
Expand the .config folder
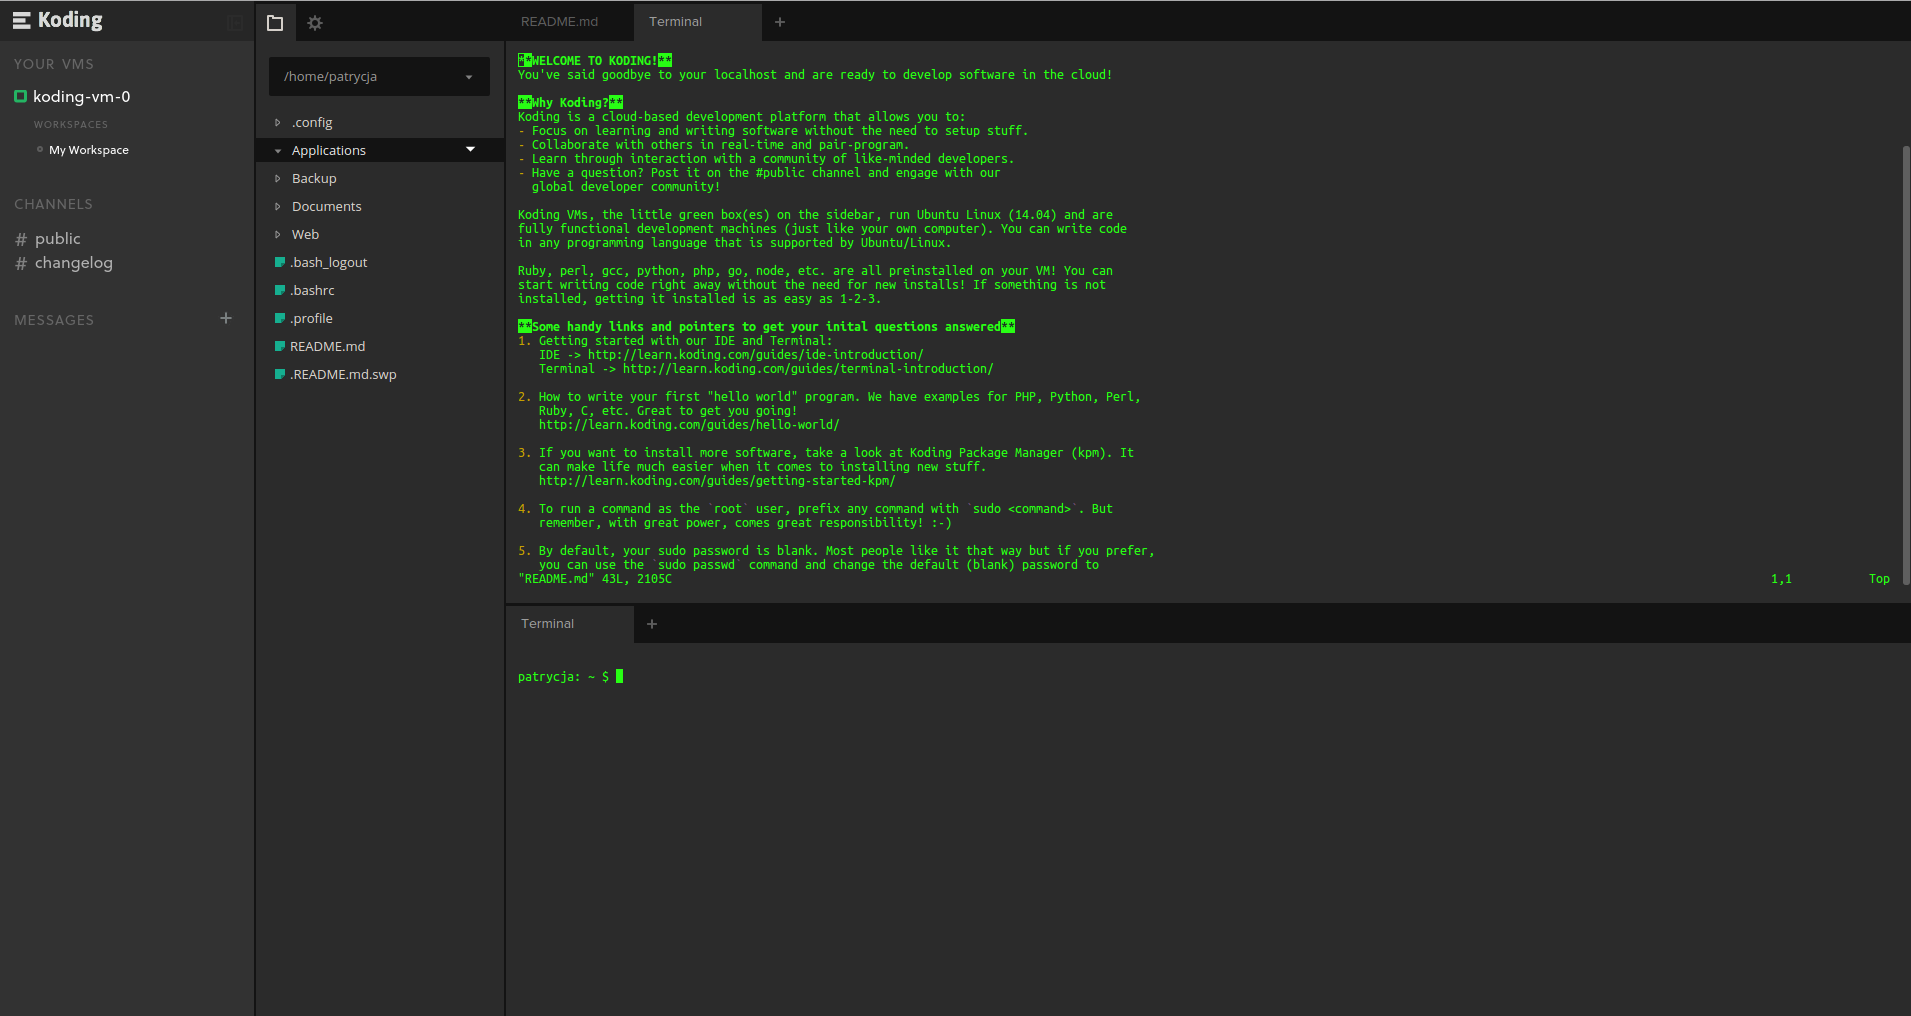pos(278,122)
